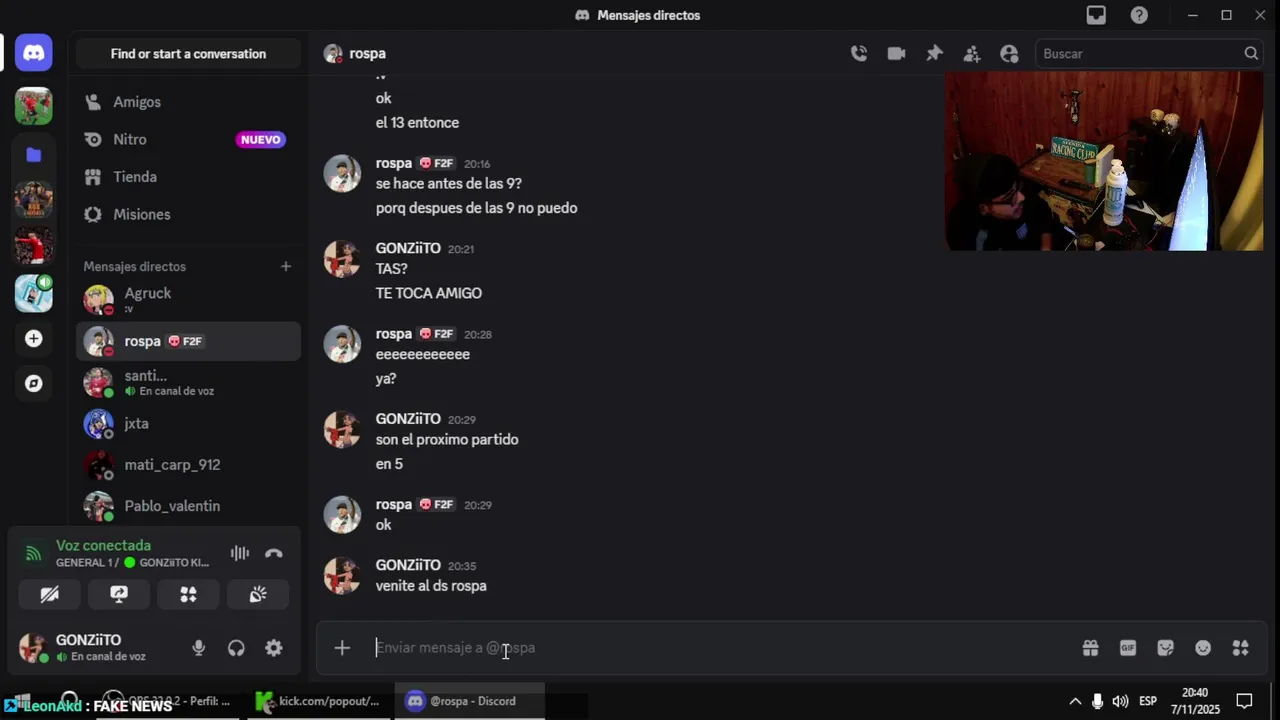Show rospa's user profile panel

point(1009,54)
